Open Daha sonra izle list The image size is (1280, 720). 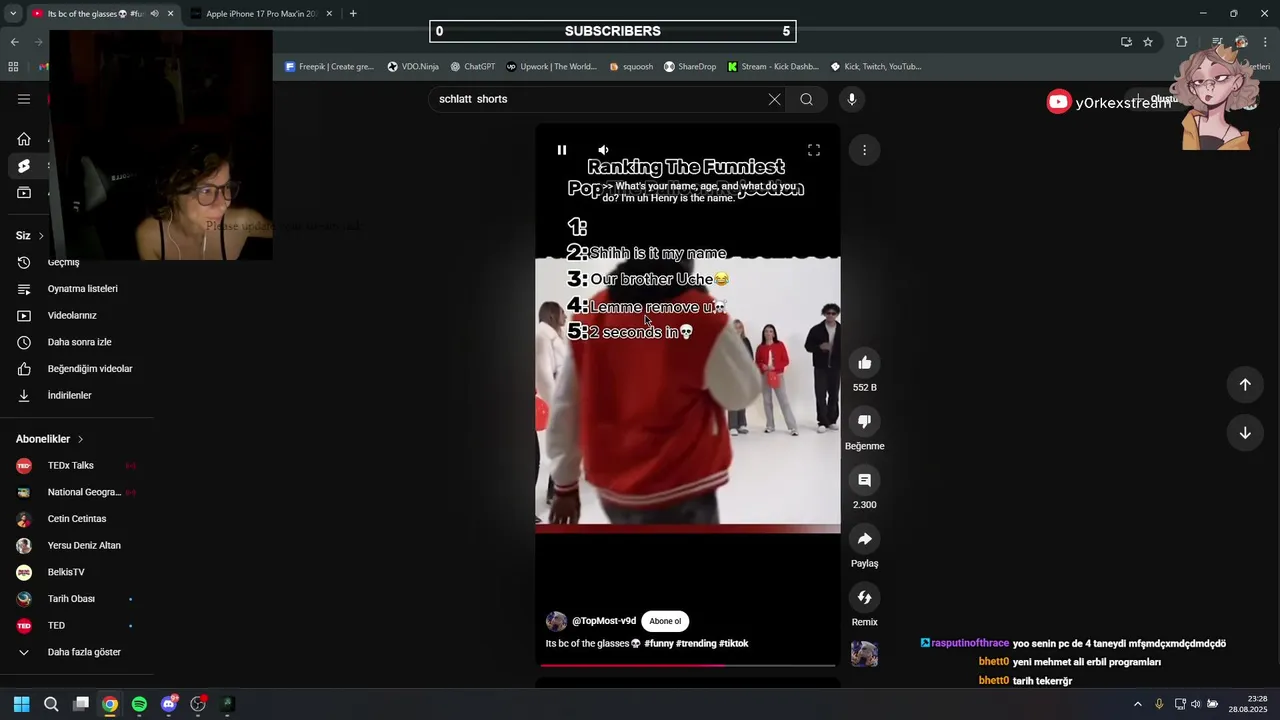coord(77,342)
